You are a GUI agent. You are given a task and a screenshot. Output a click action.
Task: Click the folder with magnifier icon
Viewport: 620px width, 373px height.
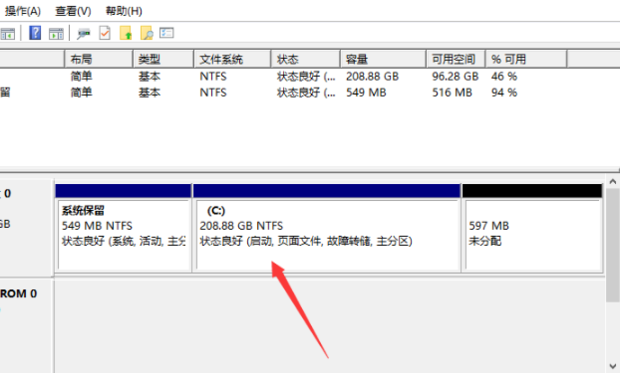coord(147,33)
